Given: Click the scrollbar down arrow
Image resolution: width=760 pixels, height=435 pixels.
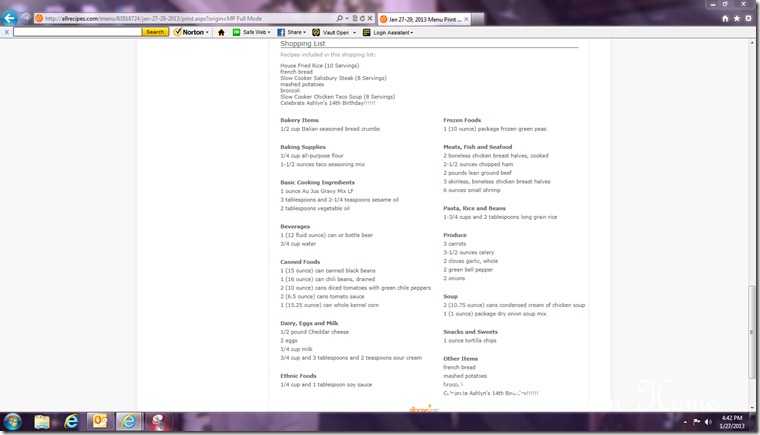Looking at the screenshot, I should pyautogui.click(x=752, y=408).
